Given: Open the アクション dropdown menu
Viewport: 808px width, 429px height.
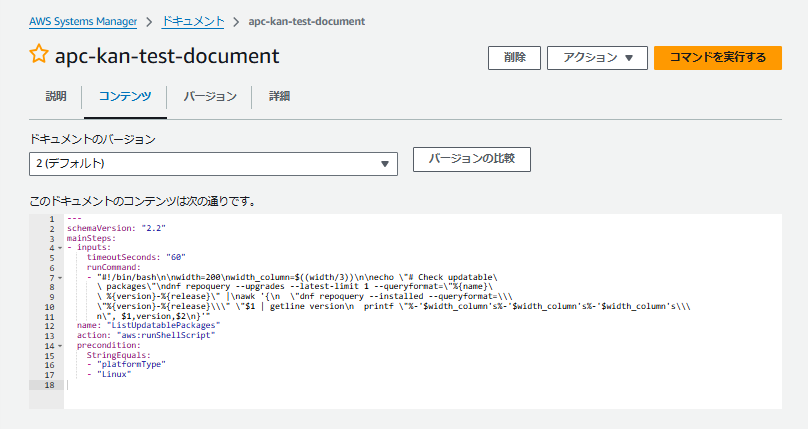Looking at the screenshot, I should tap(597, 58).
